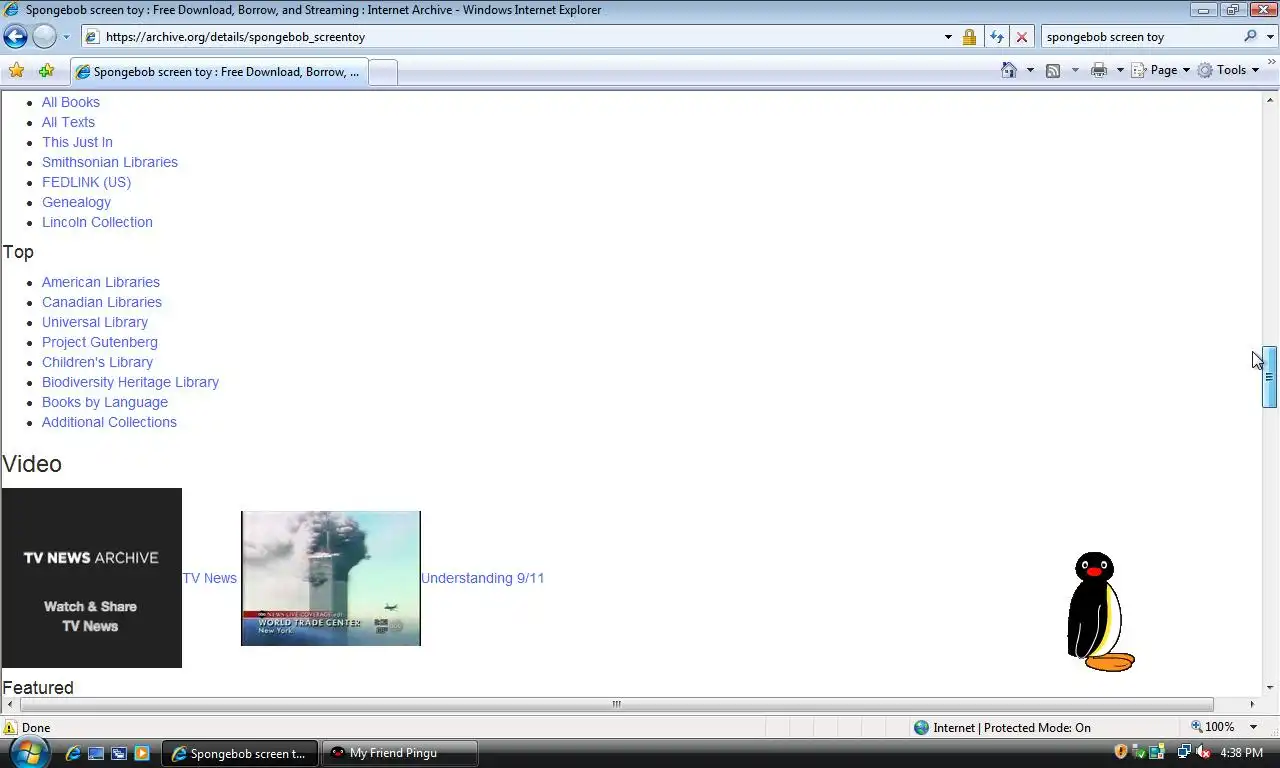Click the Children's Library link
1280x768 pixels.
pyautogui.click(x=97, y=362)
